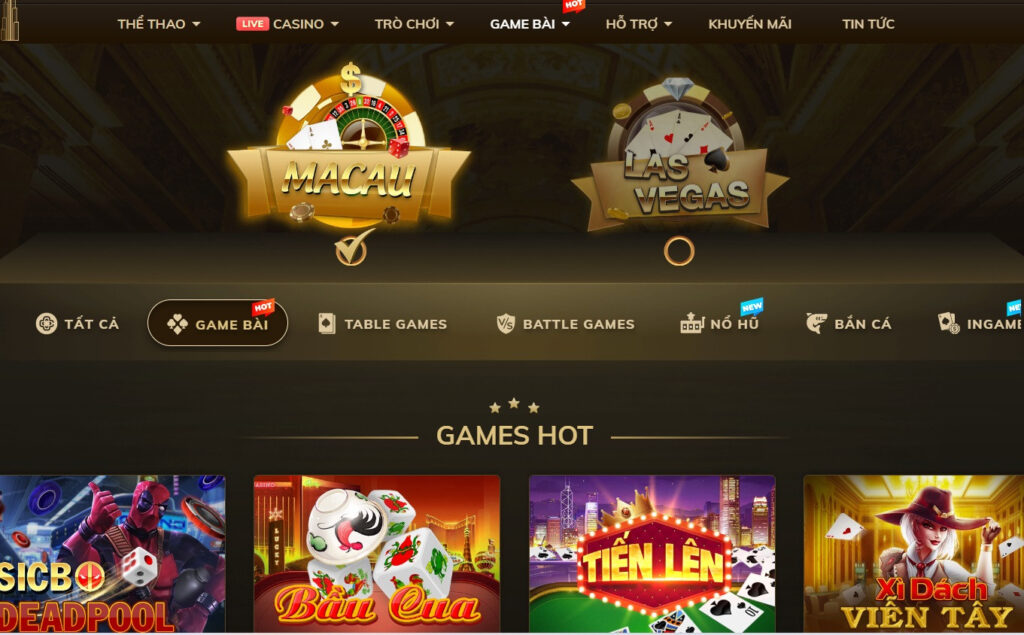The height and width of the screenshot is (635, 1024).
Task: Open the Tiến Lên game thumbnail
Action: pyautogui.click(x=652, y=554)
